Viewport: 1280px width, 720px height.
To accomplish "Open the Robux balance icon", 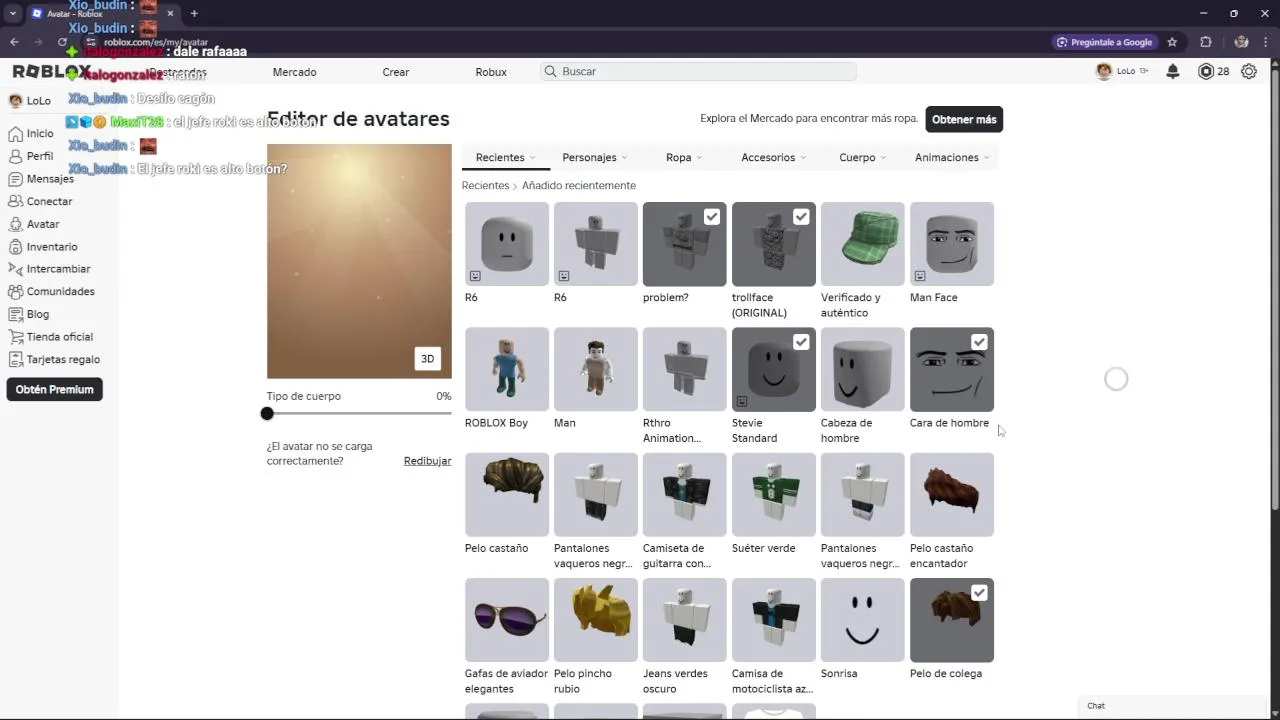I will [x=1206, y=72].
